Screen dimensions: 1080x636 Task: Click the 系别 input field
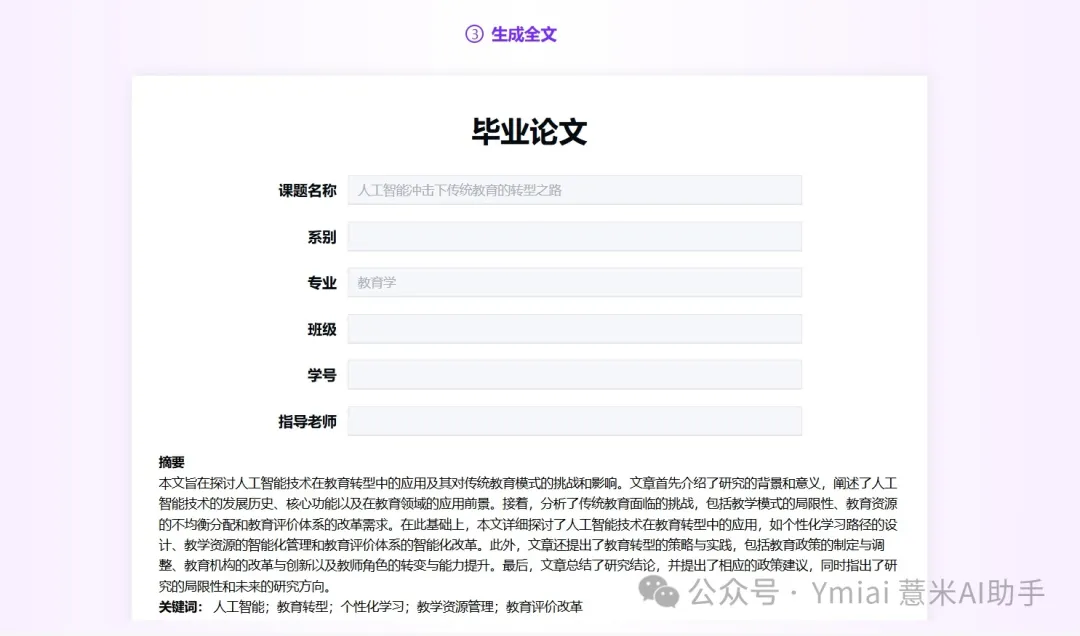(573, 236)
